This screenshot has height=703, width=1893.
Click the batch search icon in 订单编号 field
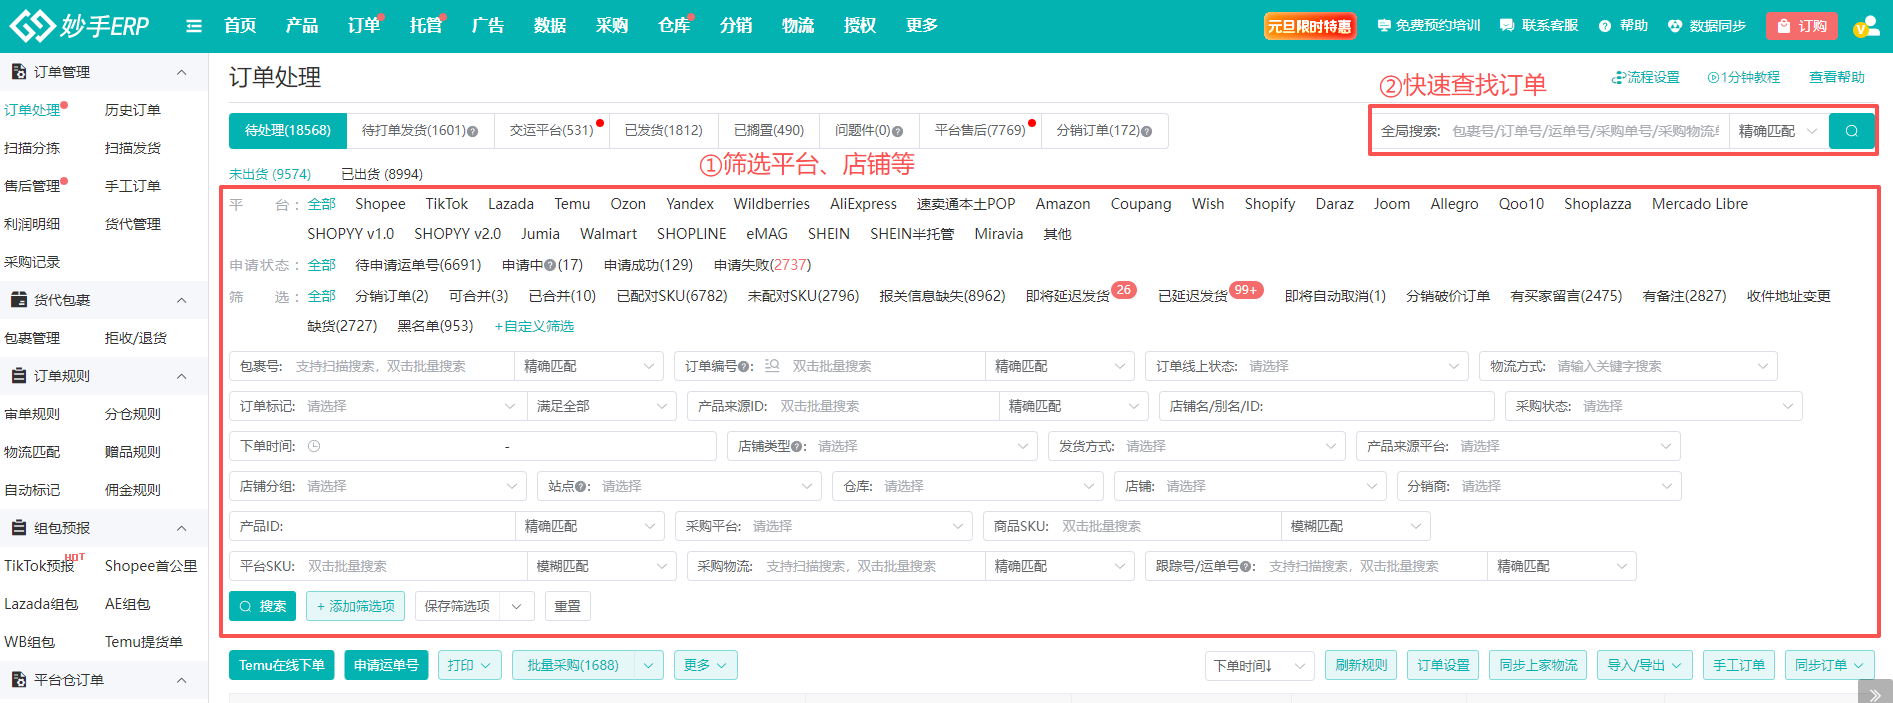point(772,366)
